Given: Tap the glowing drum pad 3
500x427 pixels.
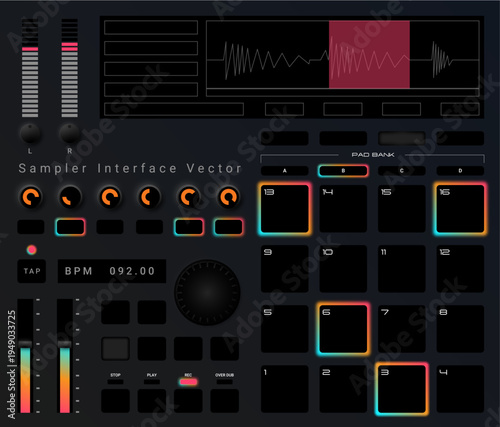Looking at the screenshot, I should click(402, 389).
